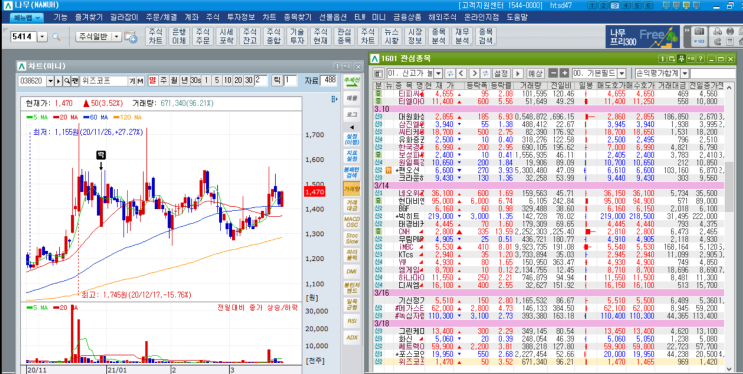The height and width of the screenshot is (374, 743).
Task: Open the 기술투자 toolbar shortcut
Action: tap(297, 36)
